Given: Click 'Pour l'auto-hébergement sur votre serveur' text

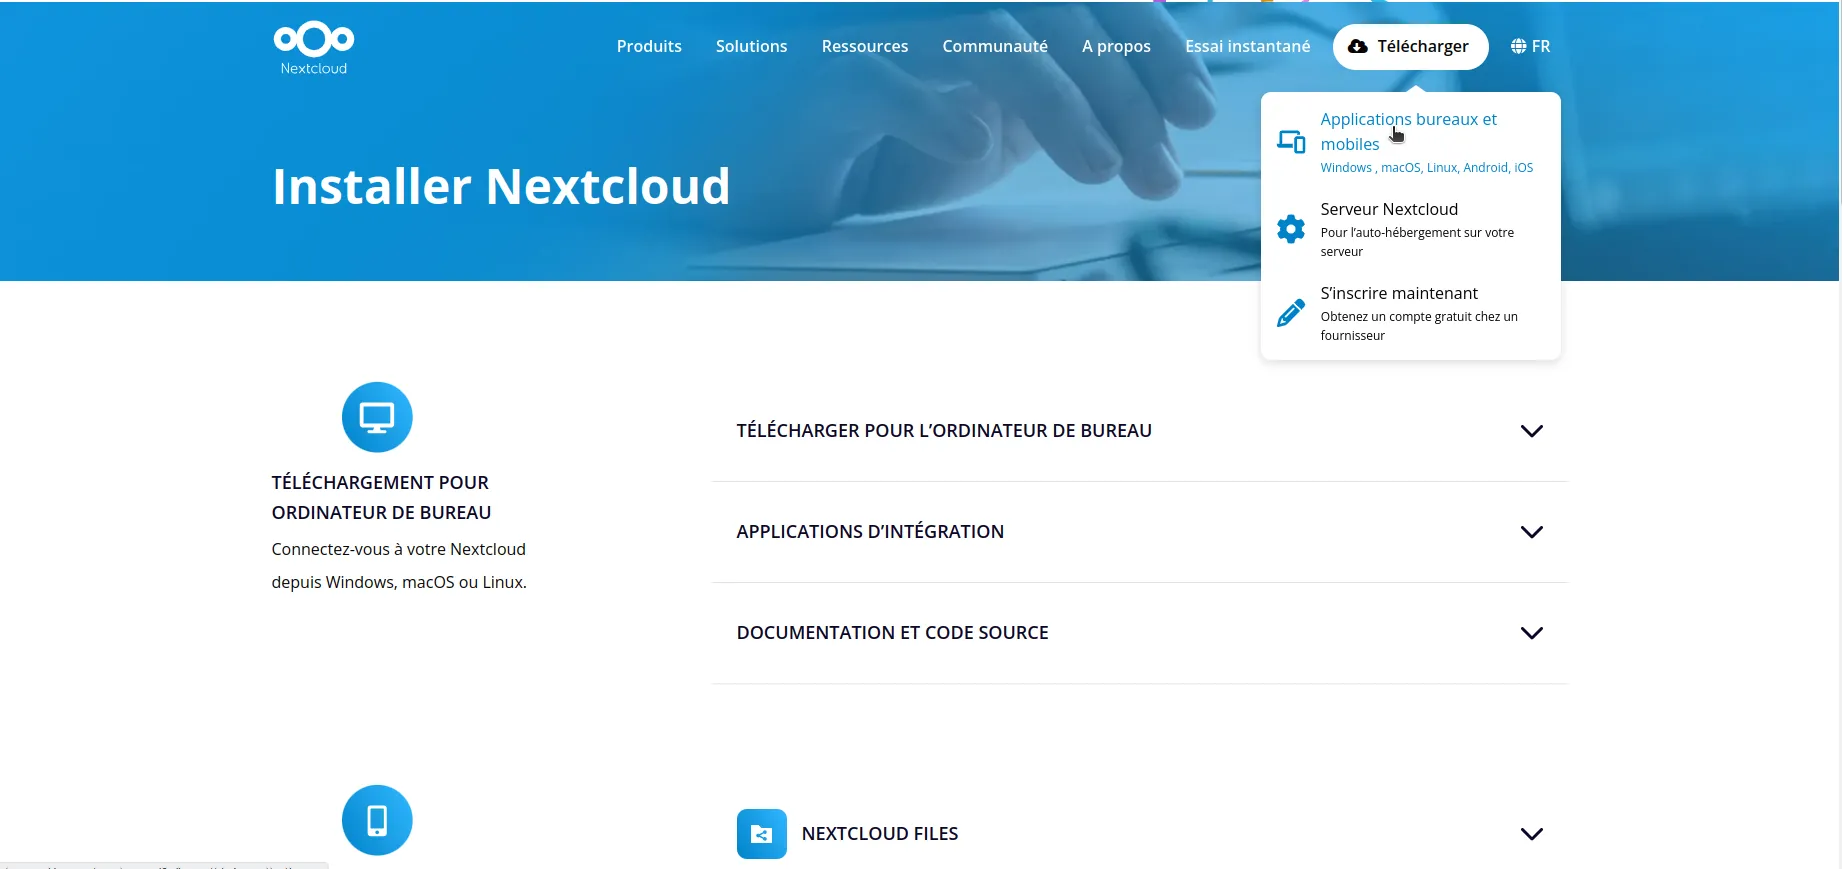Looking at the screenshot, I should 1417,242.
